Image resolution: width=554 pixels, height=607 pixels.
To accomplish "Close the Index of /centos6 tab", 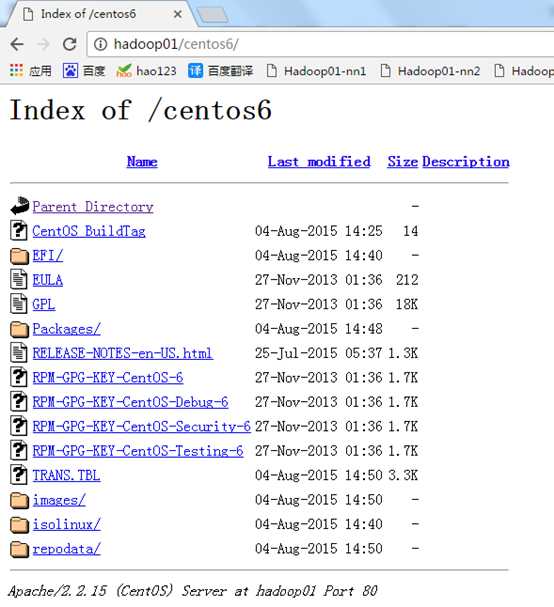I will 178,14.
